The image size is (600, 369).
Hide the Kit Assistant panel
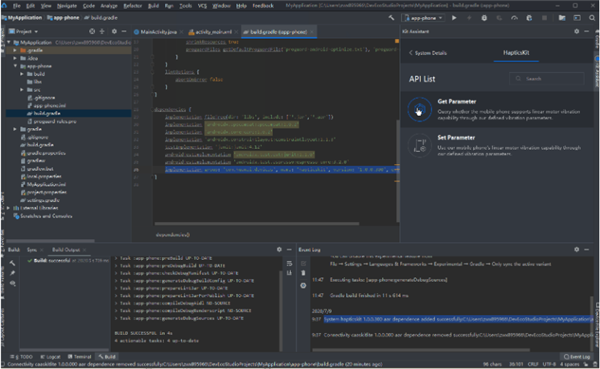pyautogui.click(x=587, y=31)
